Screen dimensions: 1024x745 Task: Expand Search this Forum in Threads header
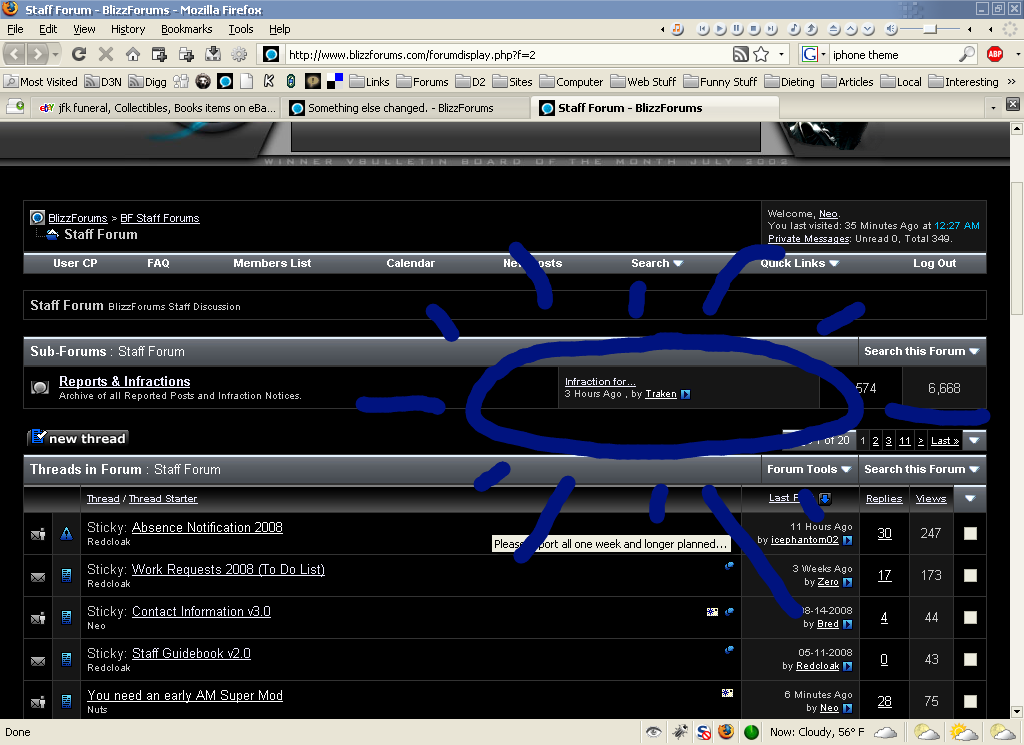[921, 469]
